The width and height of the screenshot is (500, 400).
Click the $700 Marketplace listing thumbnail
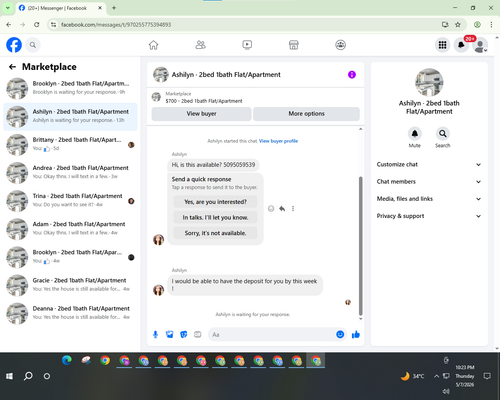[x=156, y=97]
